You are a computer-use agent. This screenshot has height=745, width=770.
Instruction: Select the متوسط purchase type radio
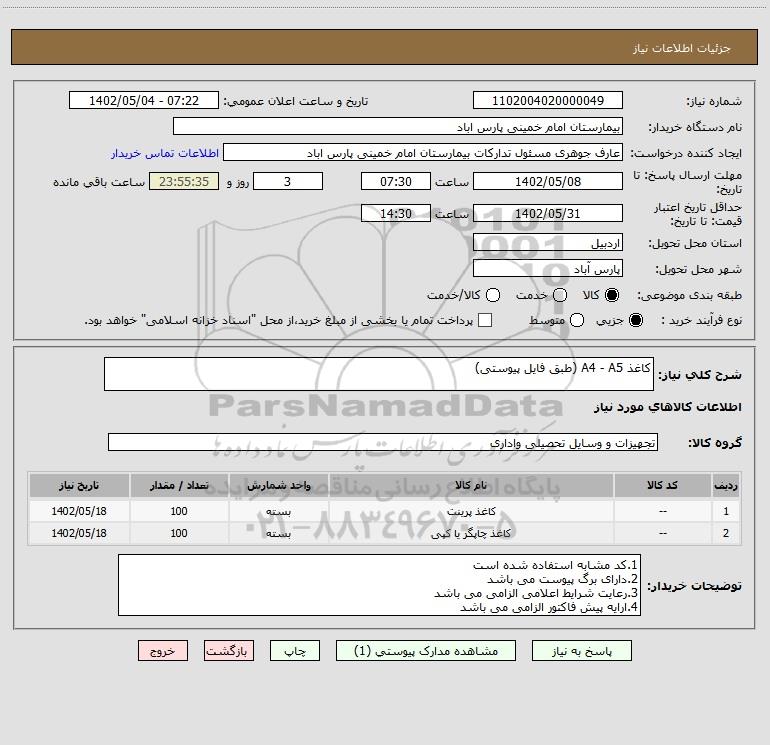coord(577,320)
